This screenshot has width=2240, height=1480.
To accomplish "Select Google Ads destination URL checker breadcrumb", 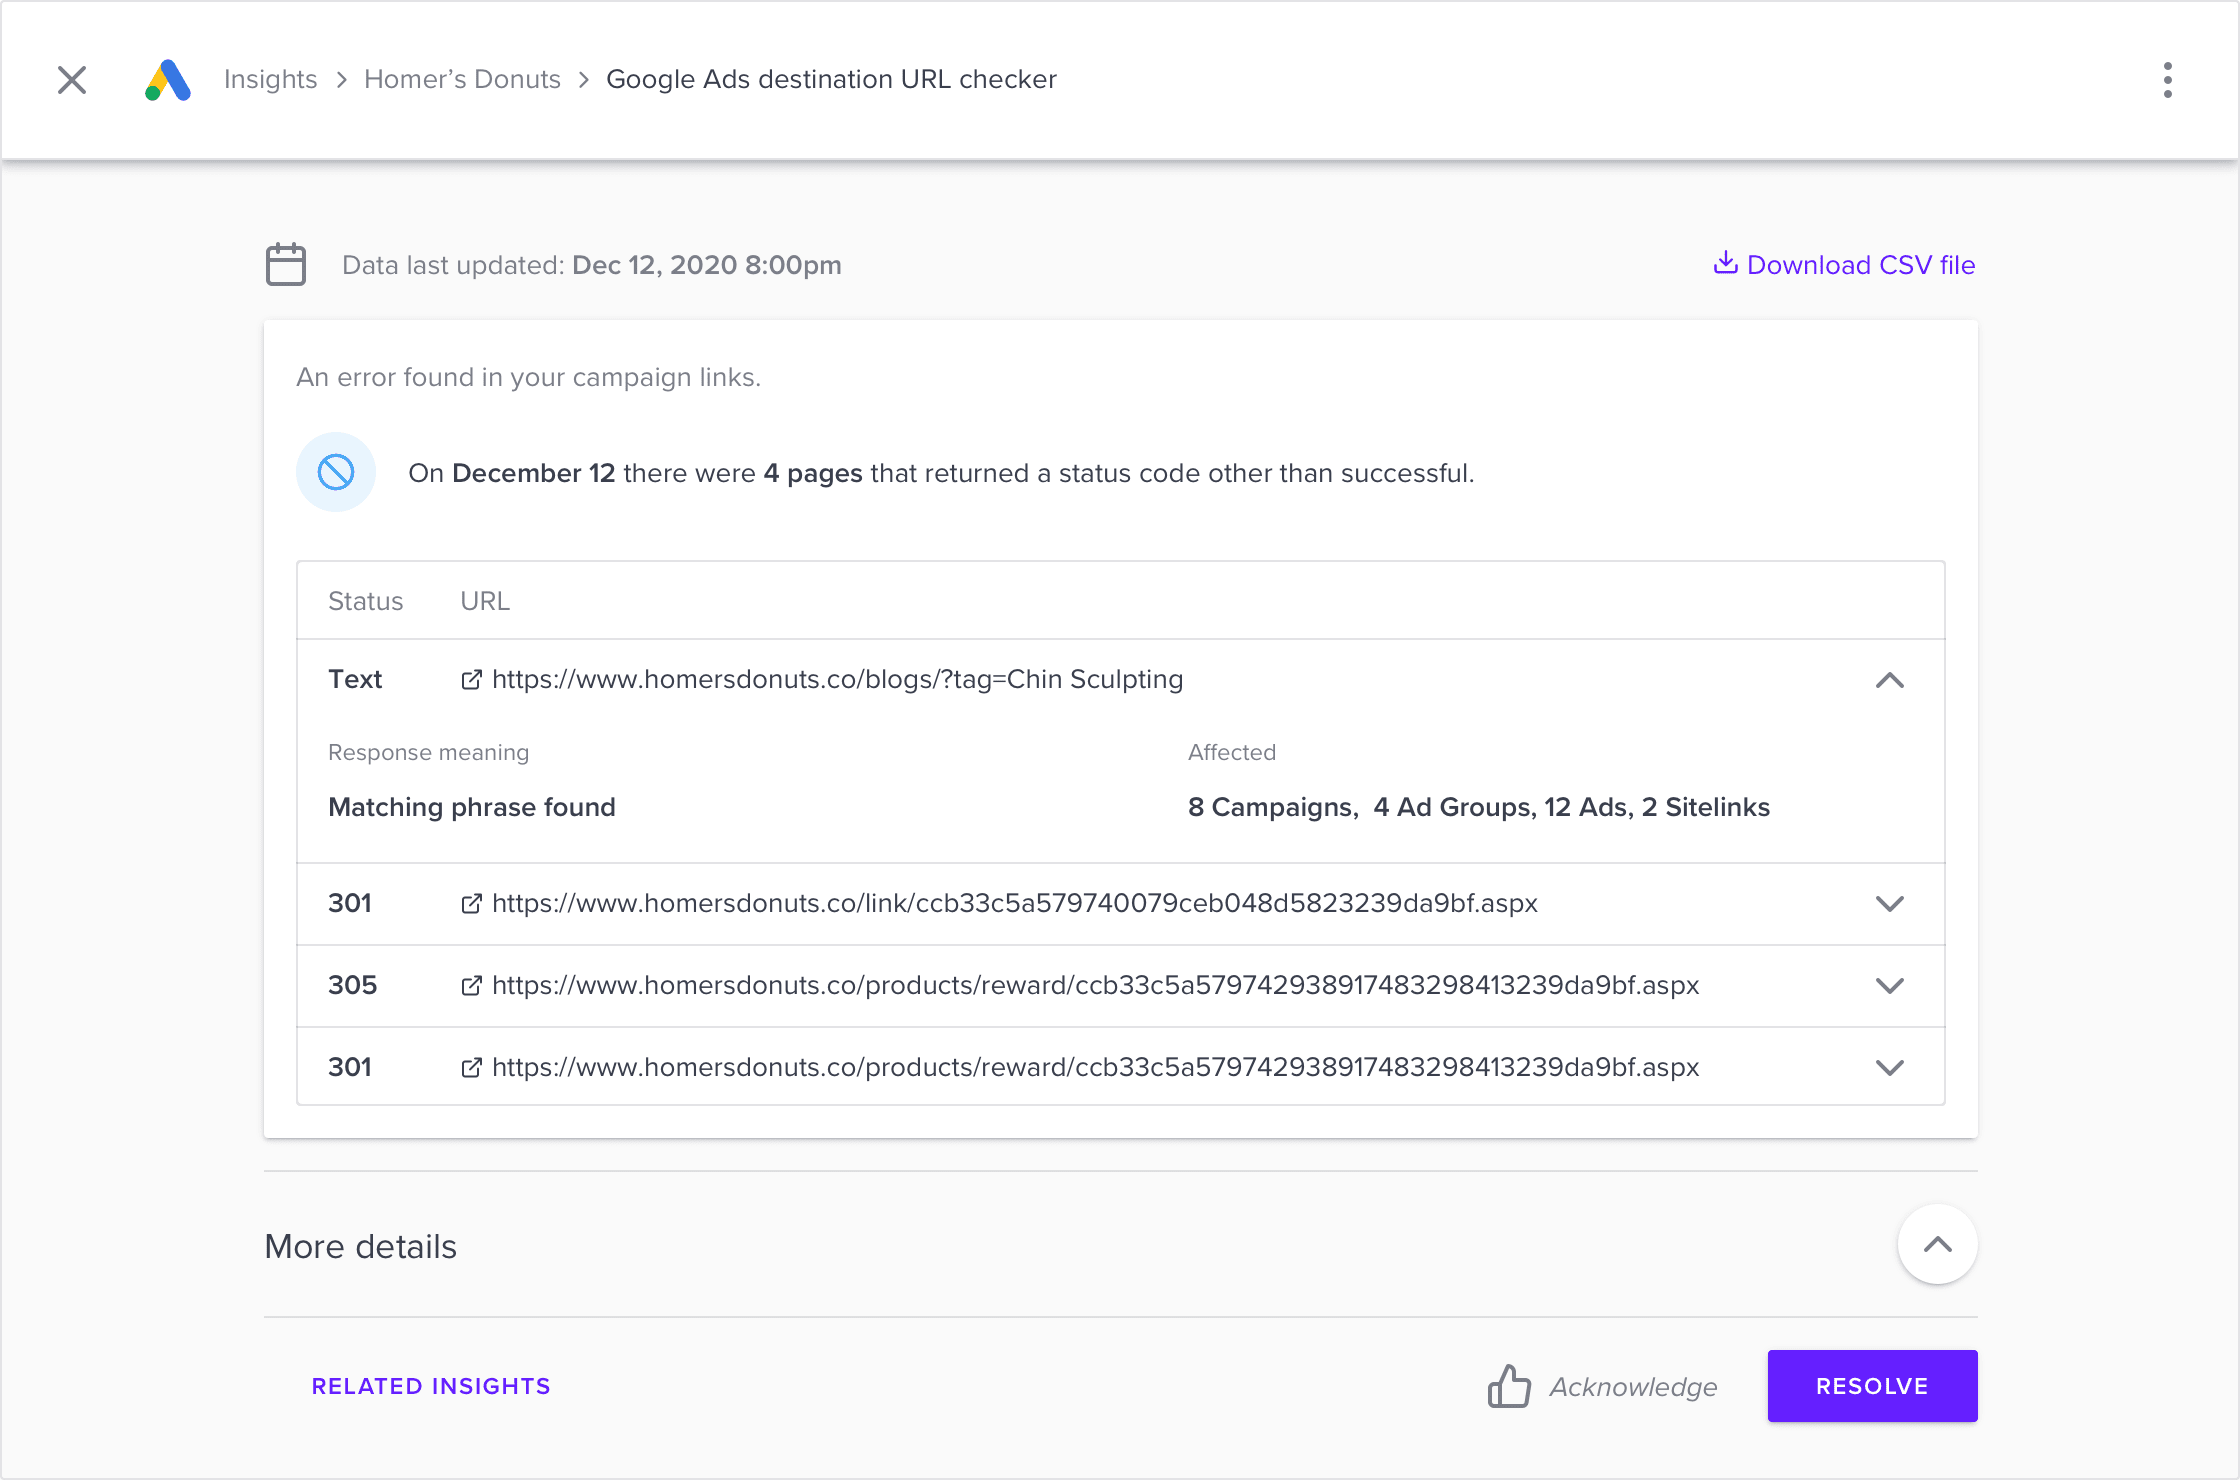I will (x=831, y=80).
